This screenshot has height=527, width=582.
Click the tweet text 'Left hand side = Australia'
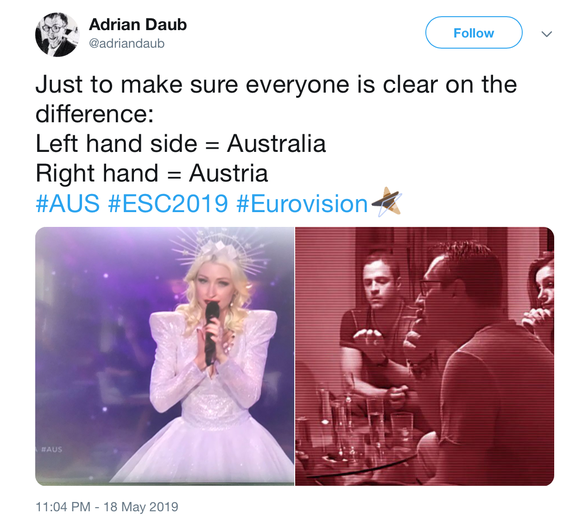pyautogui.click(x=181, y=144)
